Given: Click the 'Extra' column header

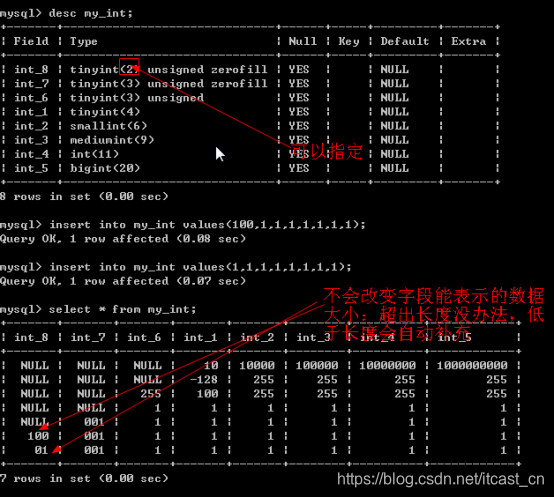Looking at the screenshot, I should [x=468, y=41].
